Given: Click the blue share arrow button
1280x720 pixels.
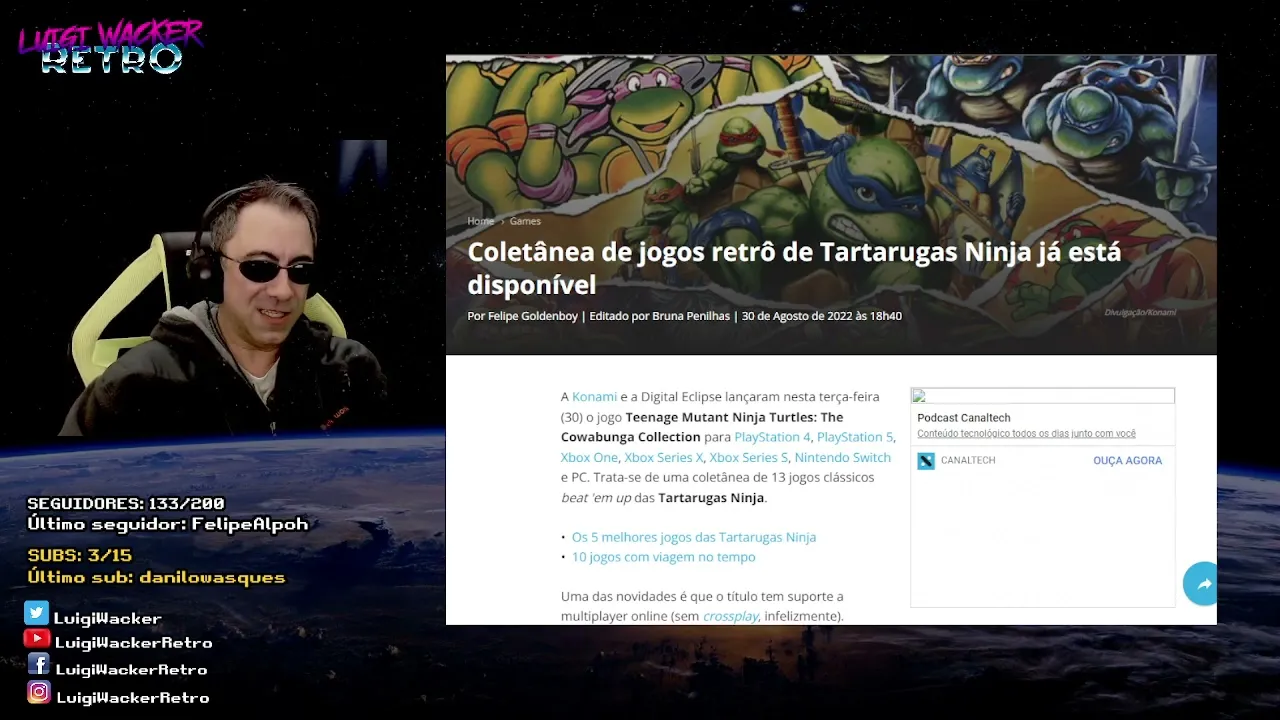Looking at the screenshot, I should [x=1201, y=584].
